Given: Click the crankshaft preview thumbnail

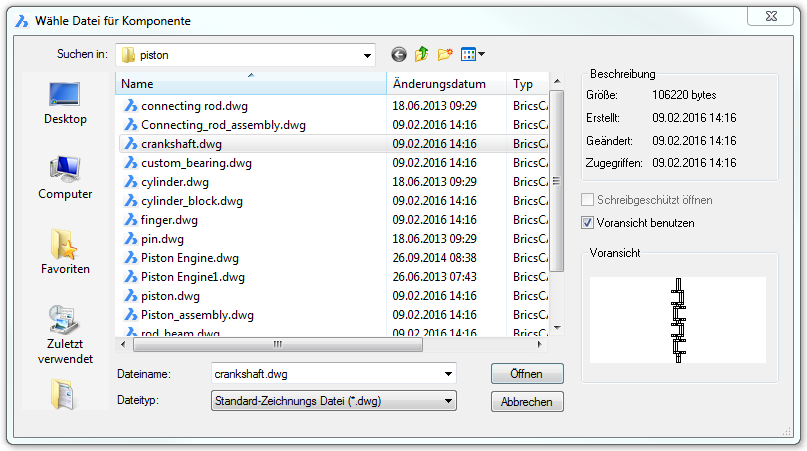Looking at the screenshot, I should [x=678, y=320].
